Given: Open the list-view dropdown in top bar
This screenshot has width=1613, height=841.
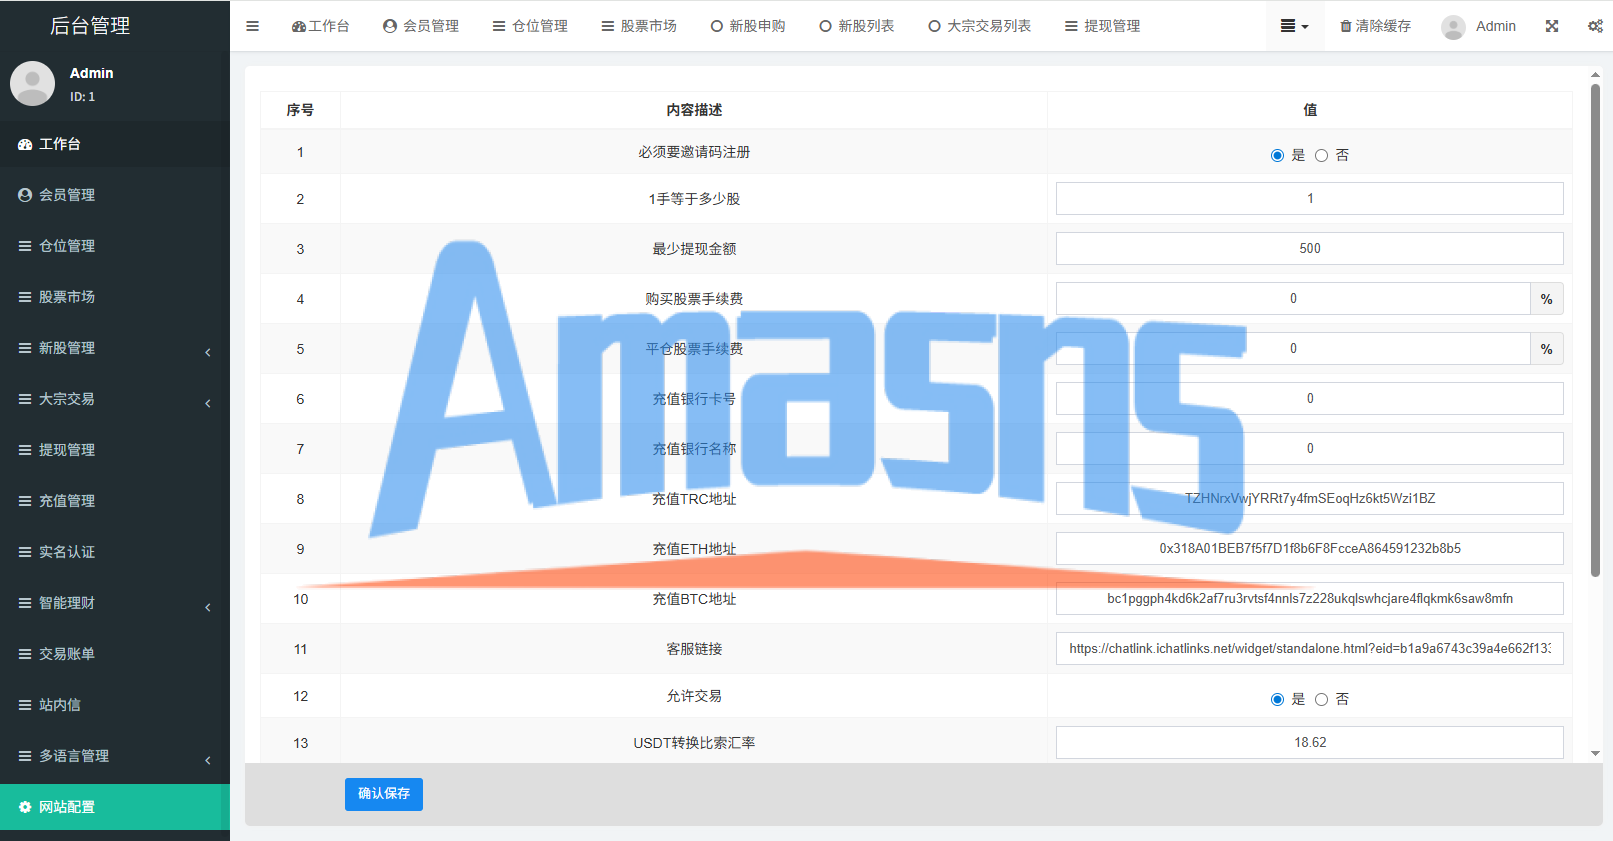Looking at the screenshot, I should tap(1294, 26).
